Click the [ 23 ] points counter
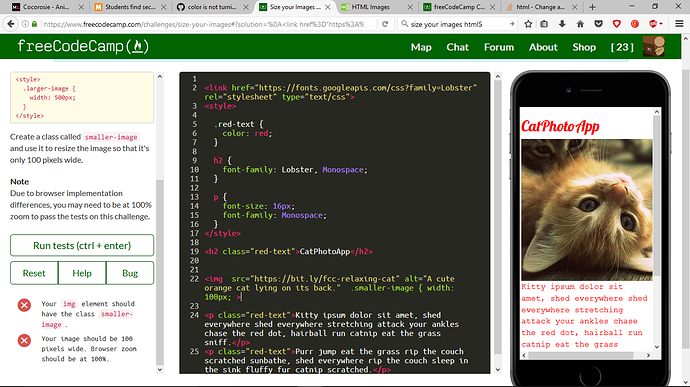The height and width of the screenshot is (387, 690). 622,47
